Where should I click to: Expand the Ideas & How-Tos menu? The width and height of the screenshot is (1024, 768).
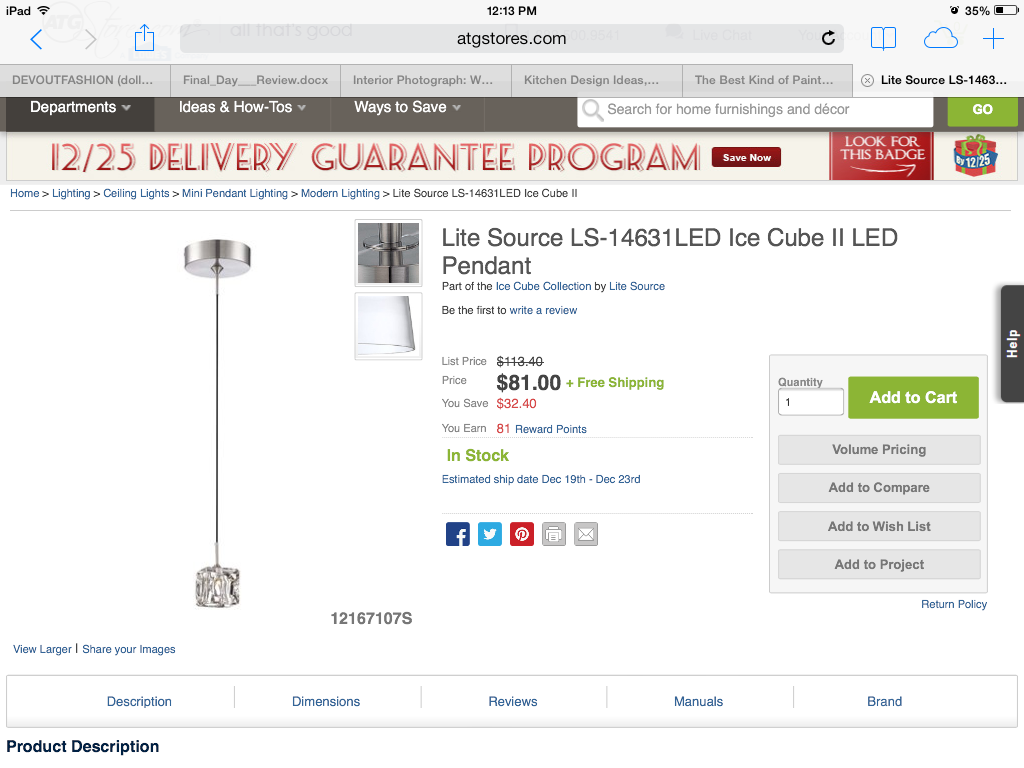242,108
